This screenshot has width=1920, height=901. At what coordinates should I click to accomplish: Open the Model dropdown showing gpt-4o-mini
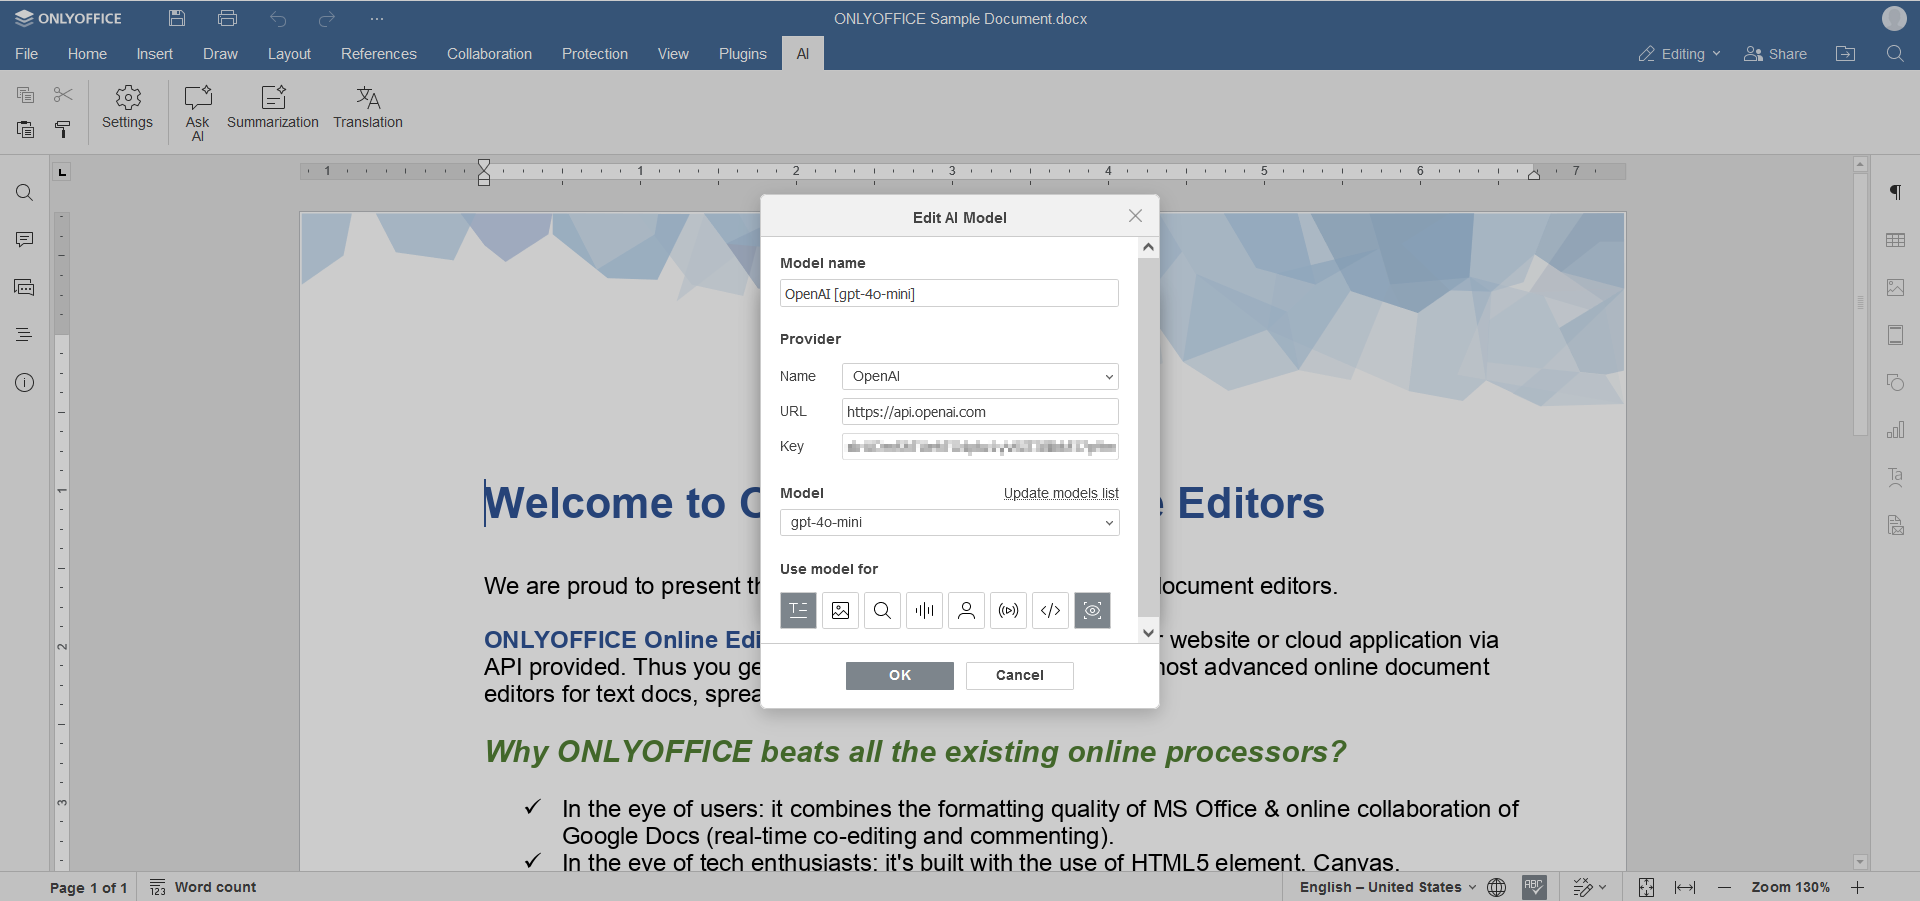(949, 522)
